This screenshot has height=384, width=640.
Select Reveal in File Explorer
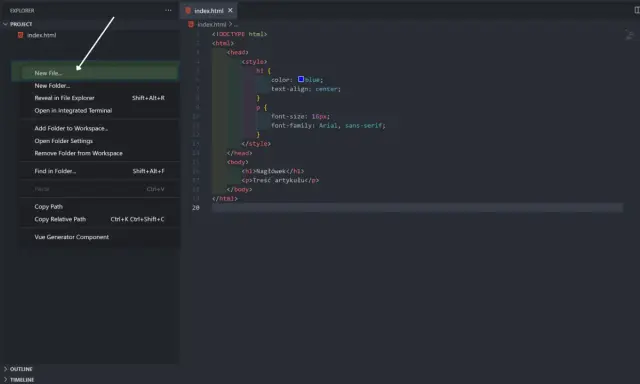coord(99,98)
